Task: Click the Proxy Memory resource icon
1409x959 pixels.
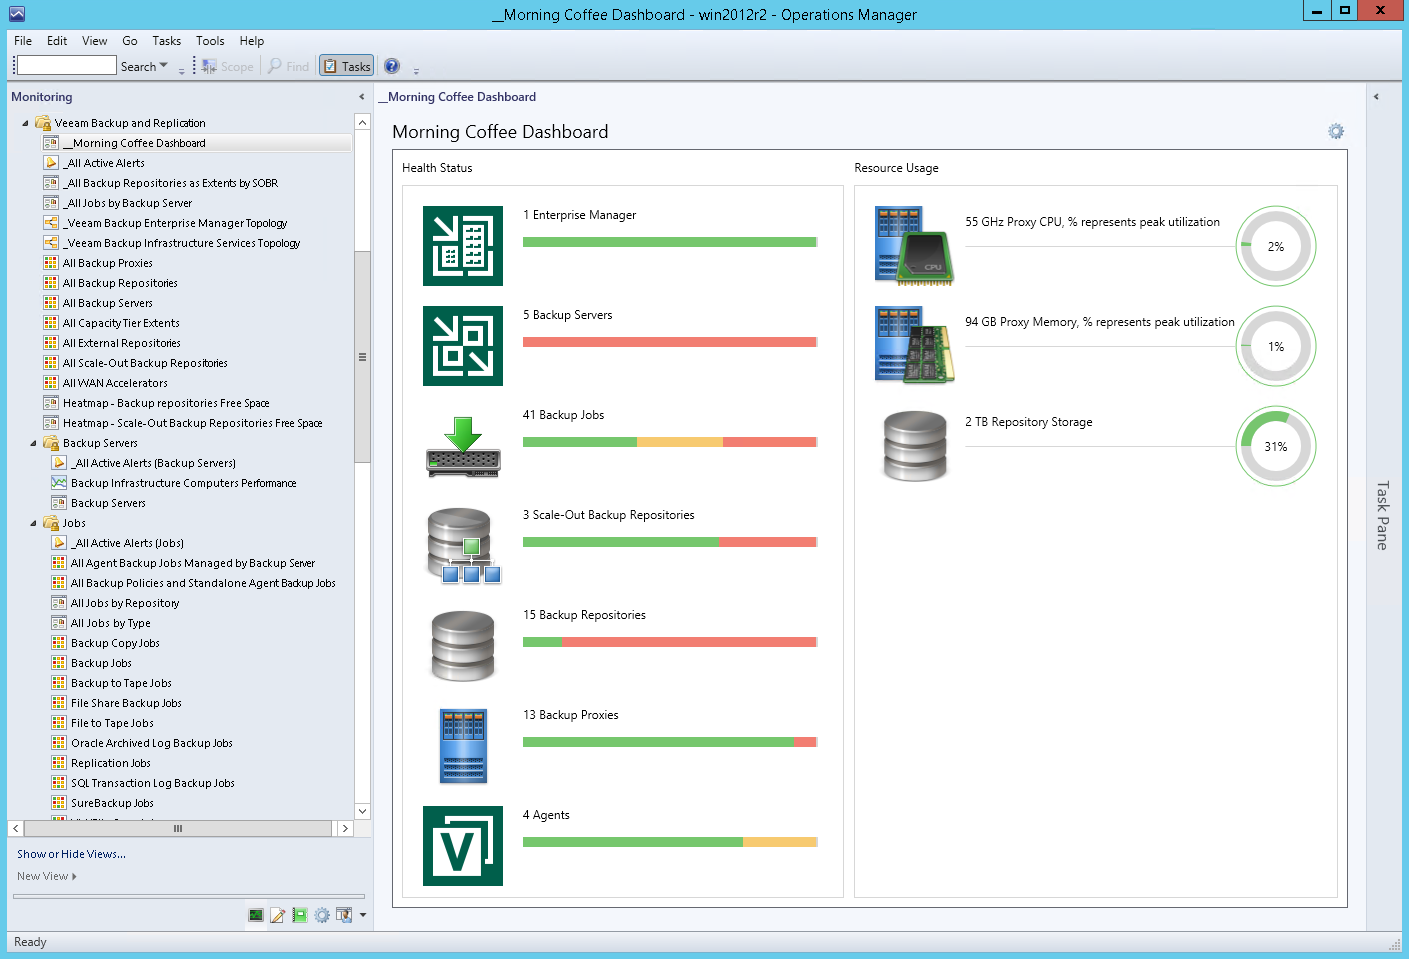Action: click(914, 346)
